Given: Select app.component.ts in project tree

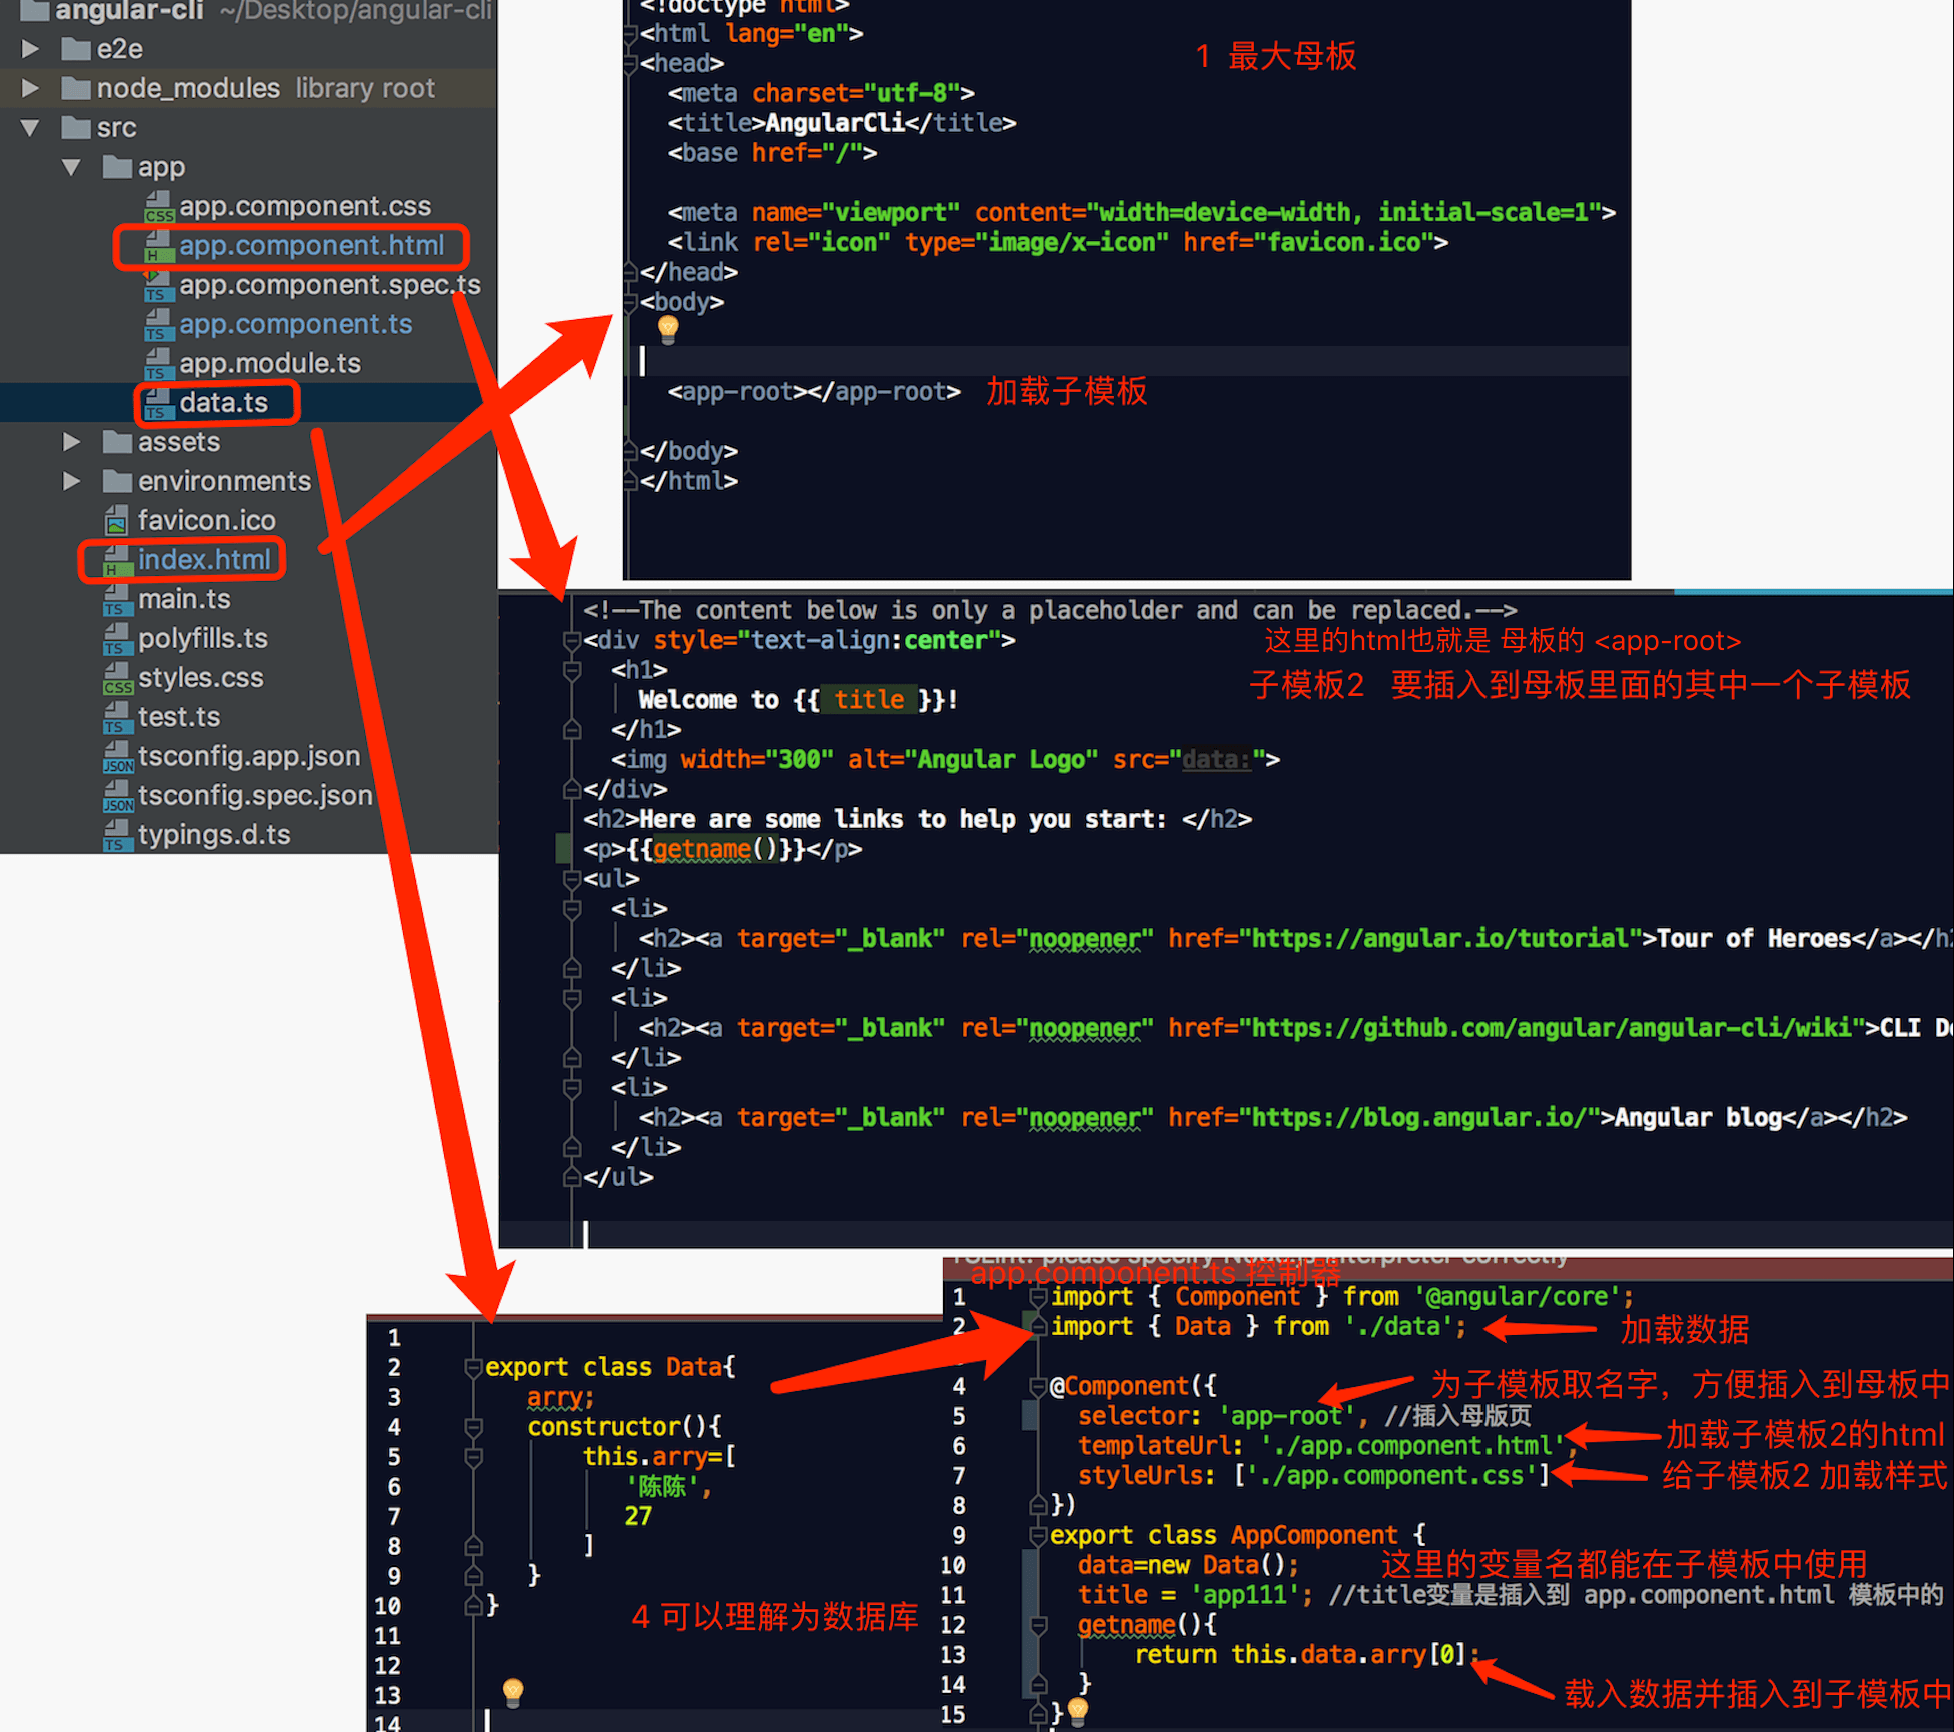Looking at the screenshot, I should pyautogui.click(x=295, y=325).
